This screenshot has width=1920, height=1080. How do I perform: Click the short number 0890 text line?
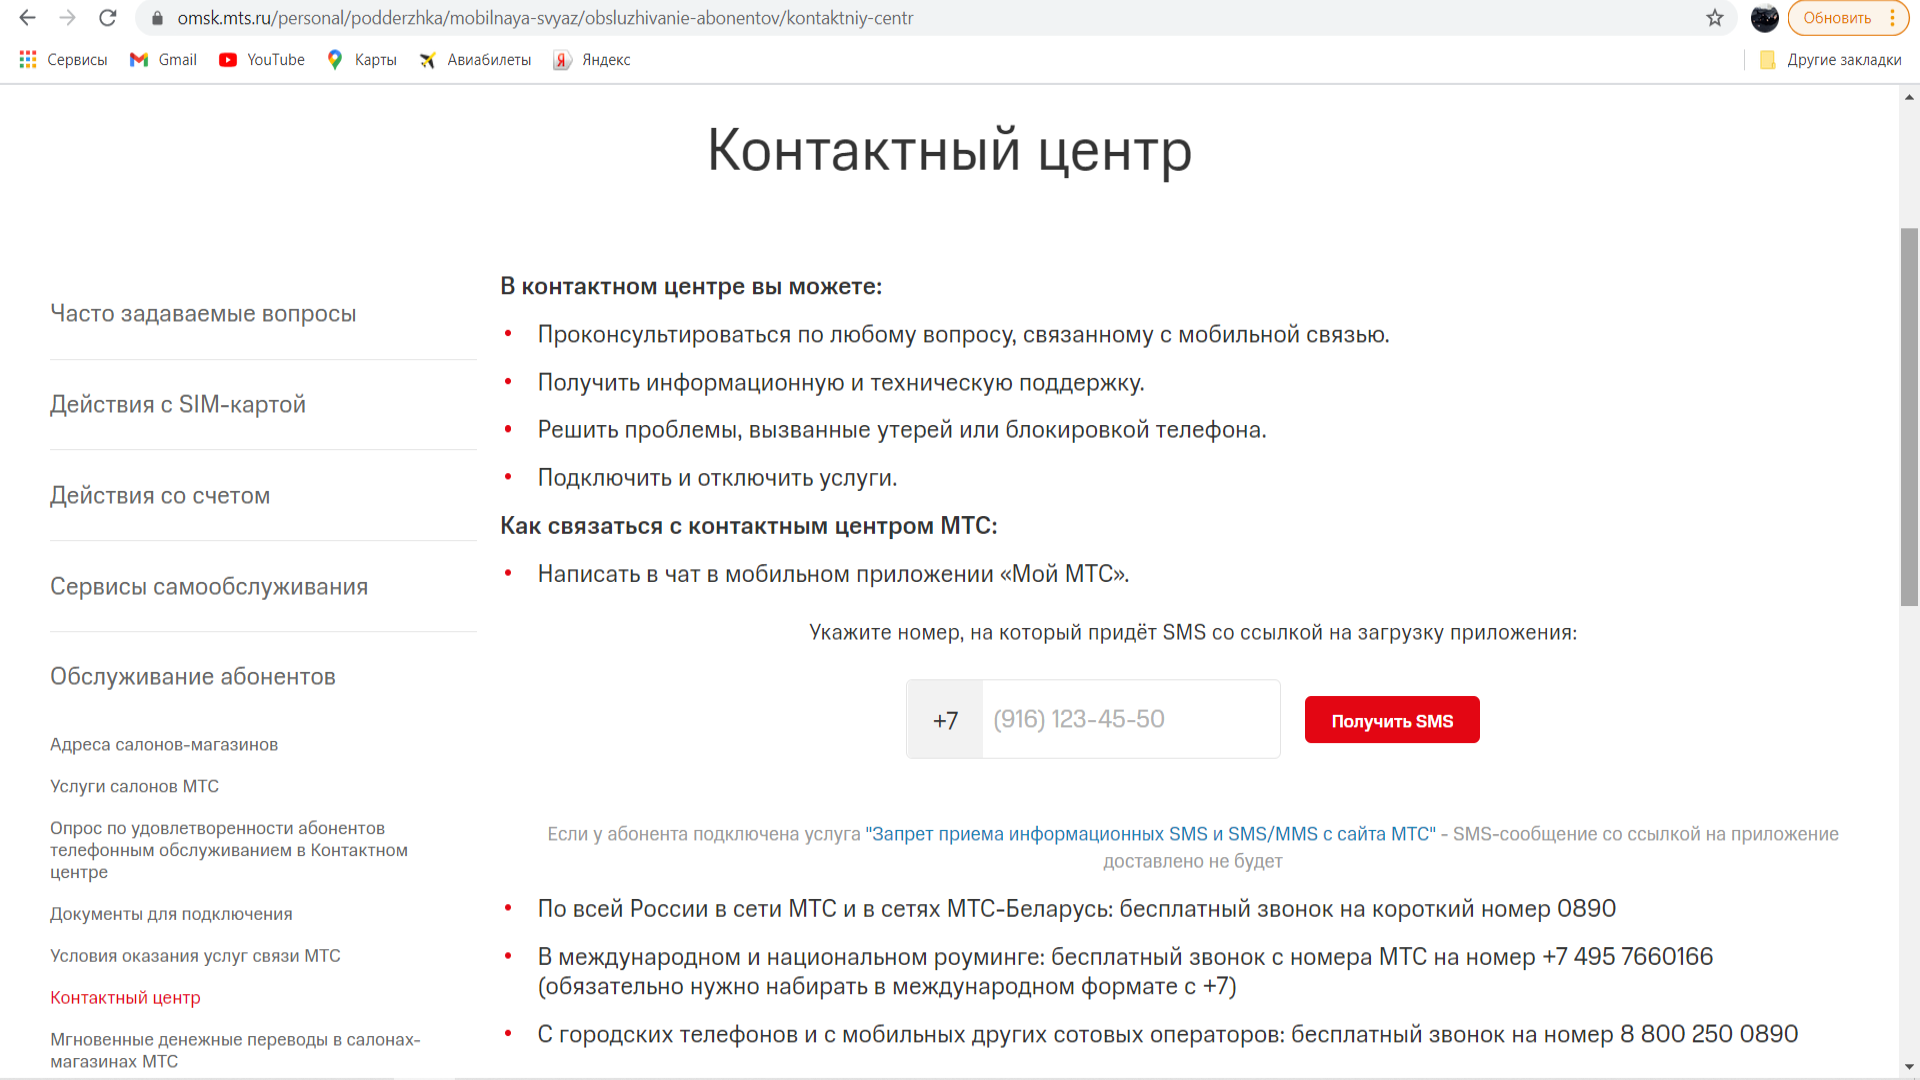(x=1077, y=909)
